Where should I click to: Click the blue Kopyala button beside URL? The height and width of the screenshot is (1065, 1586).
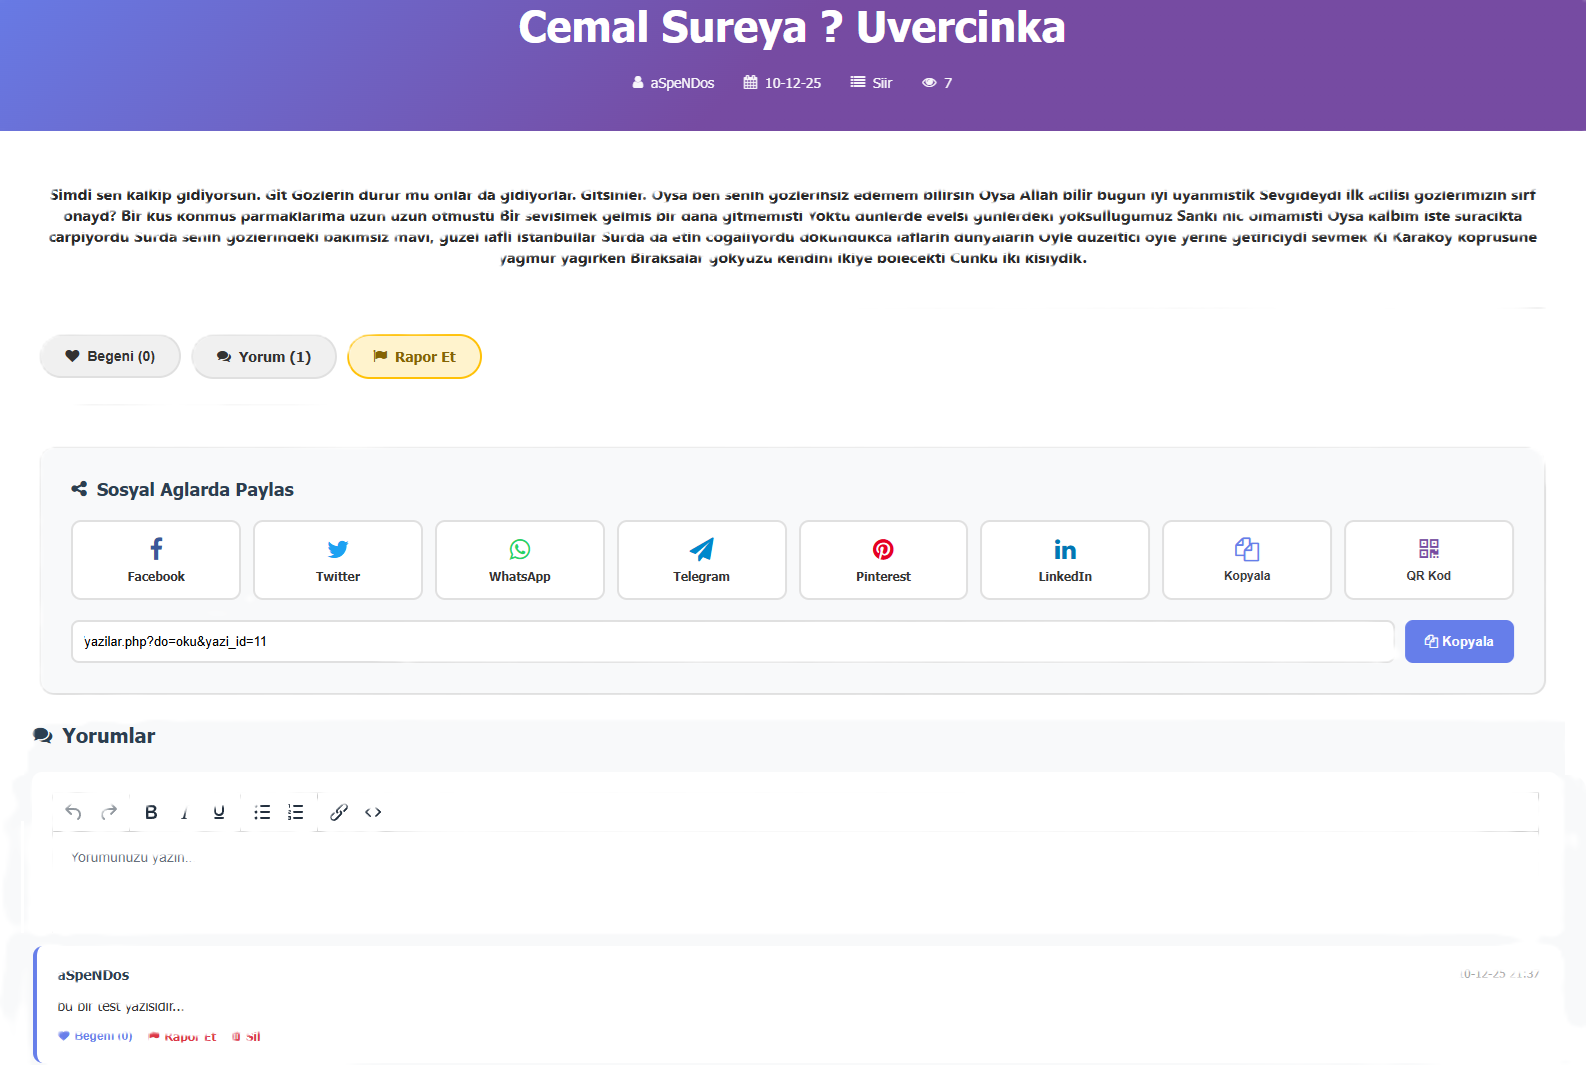pyautogui.click(x=1459, y=642)
